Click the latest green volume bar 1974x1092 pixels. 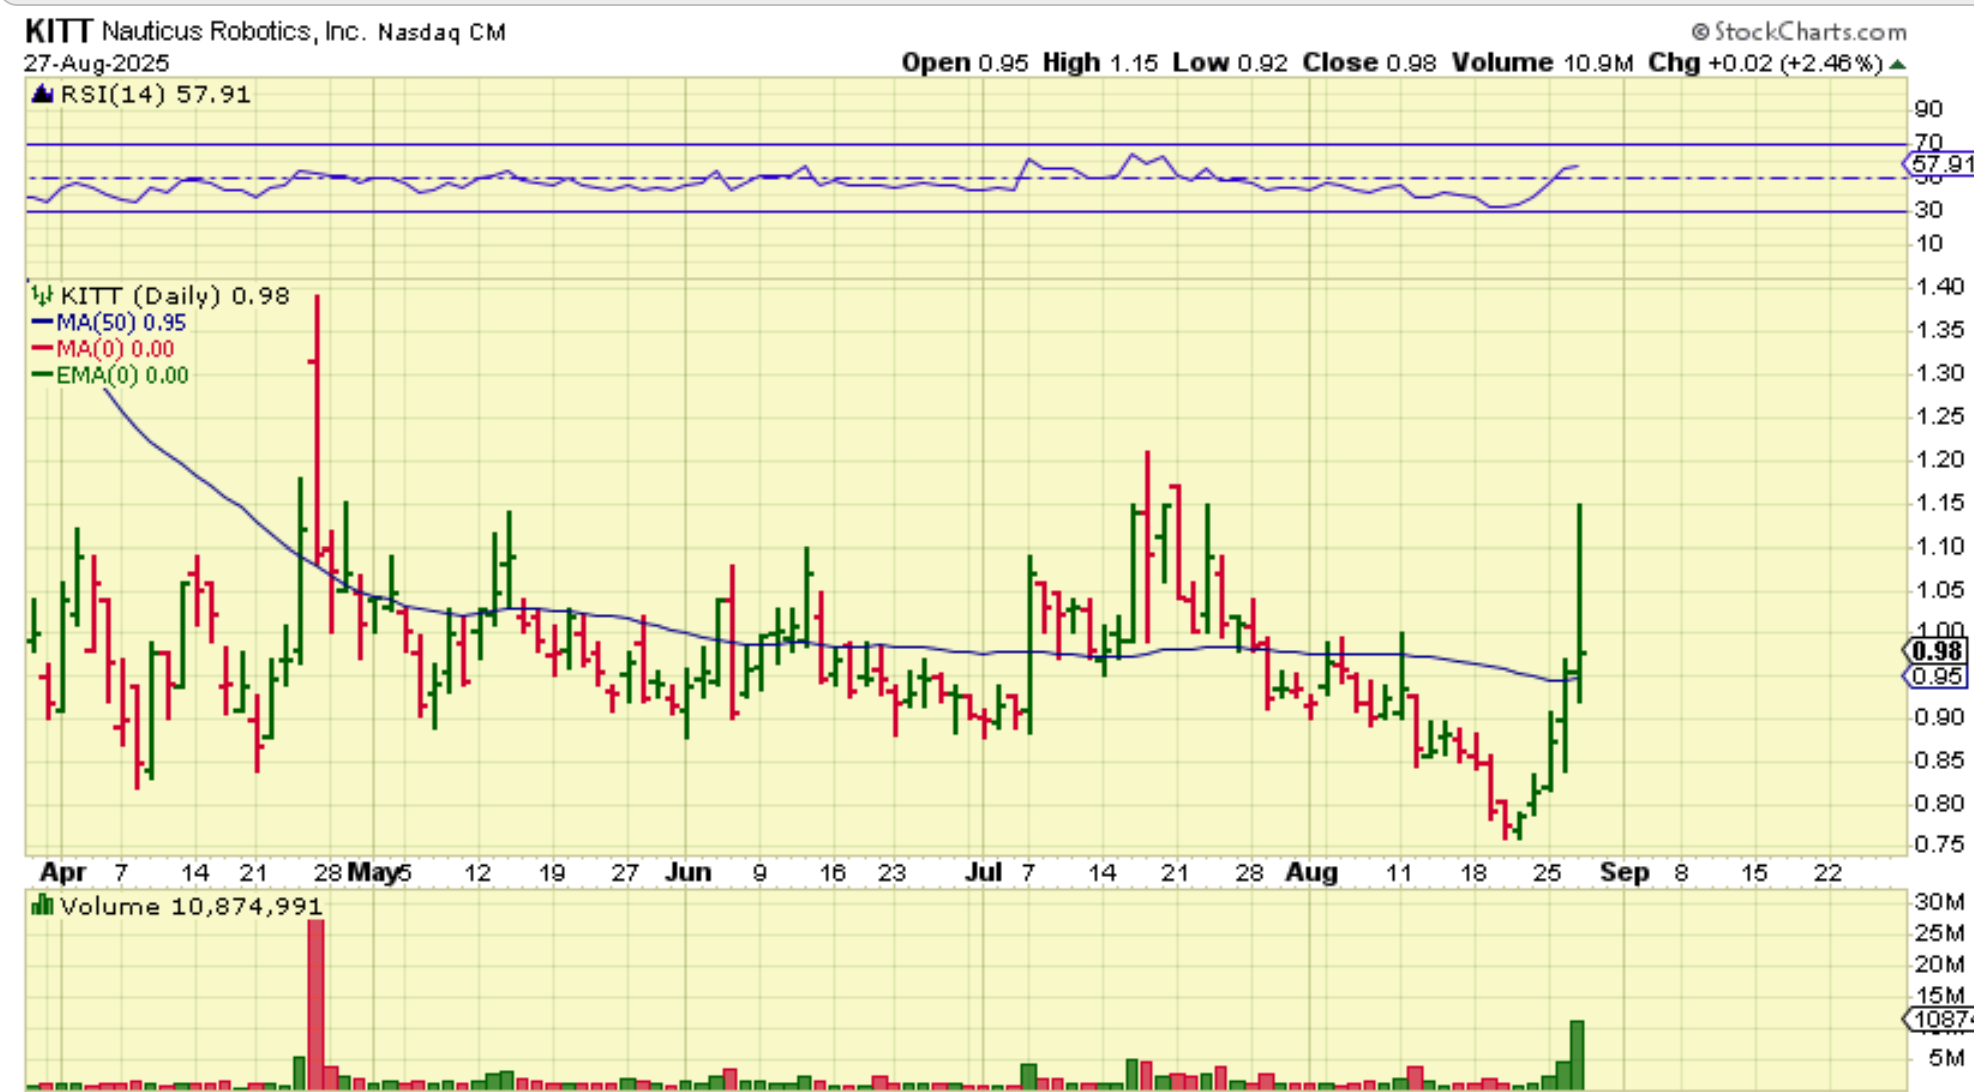click(1577, 1055)
